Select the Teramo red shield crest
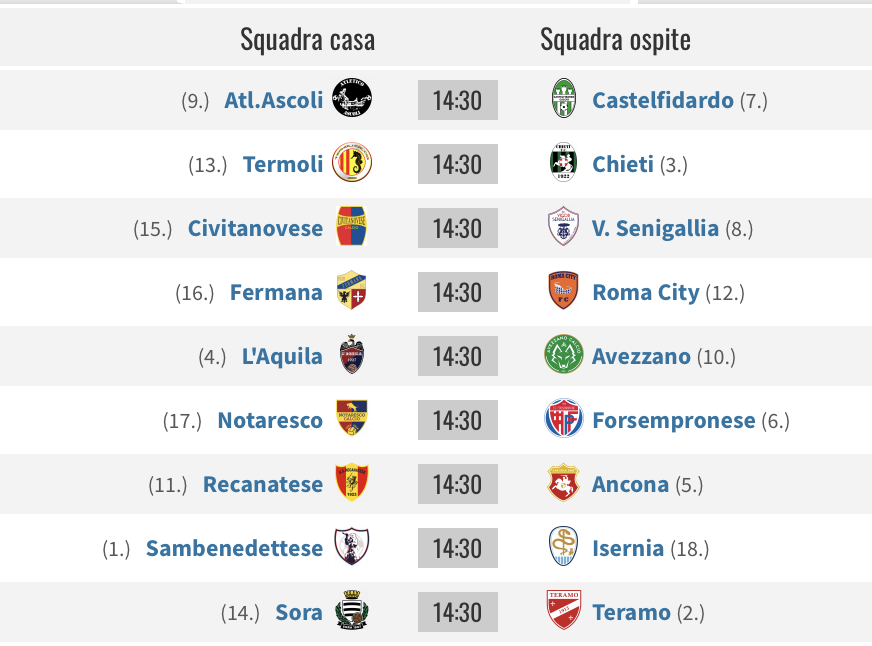This screenshot has width=872, height=646. coord(563,610)
